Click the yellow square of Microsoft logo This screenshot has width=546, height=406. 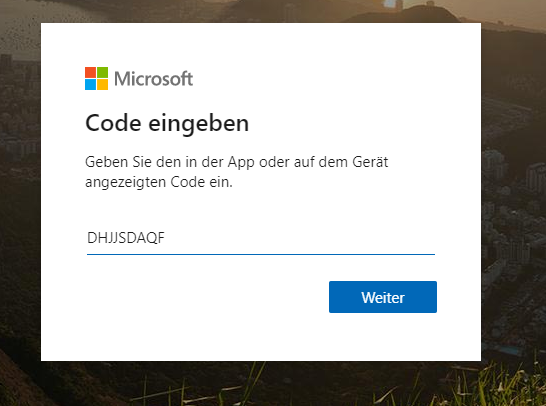102,85
